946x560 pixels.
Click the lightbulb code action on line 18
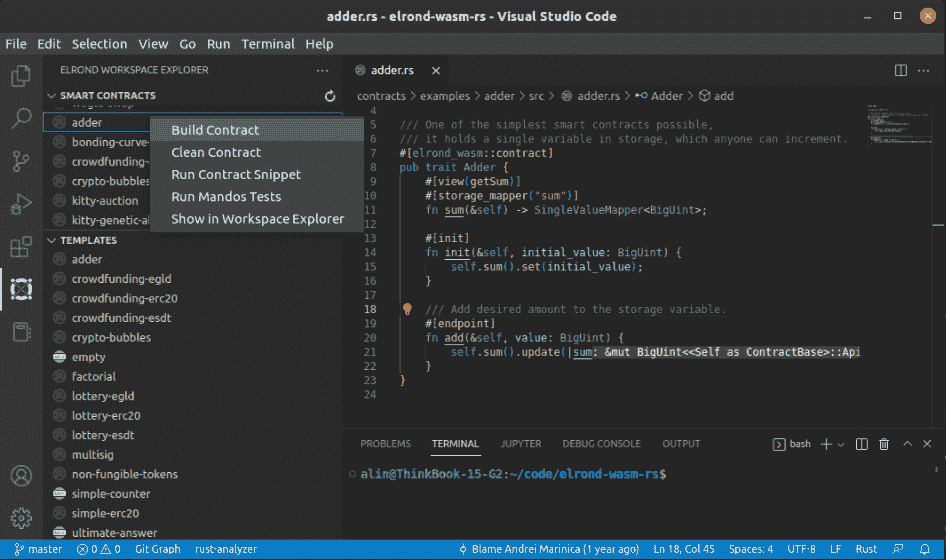(x=407, y=309)
